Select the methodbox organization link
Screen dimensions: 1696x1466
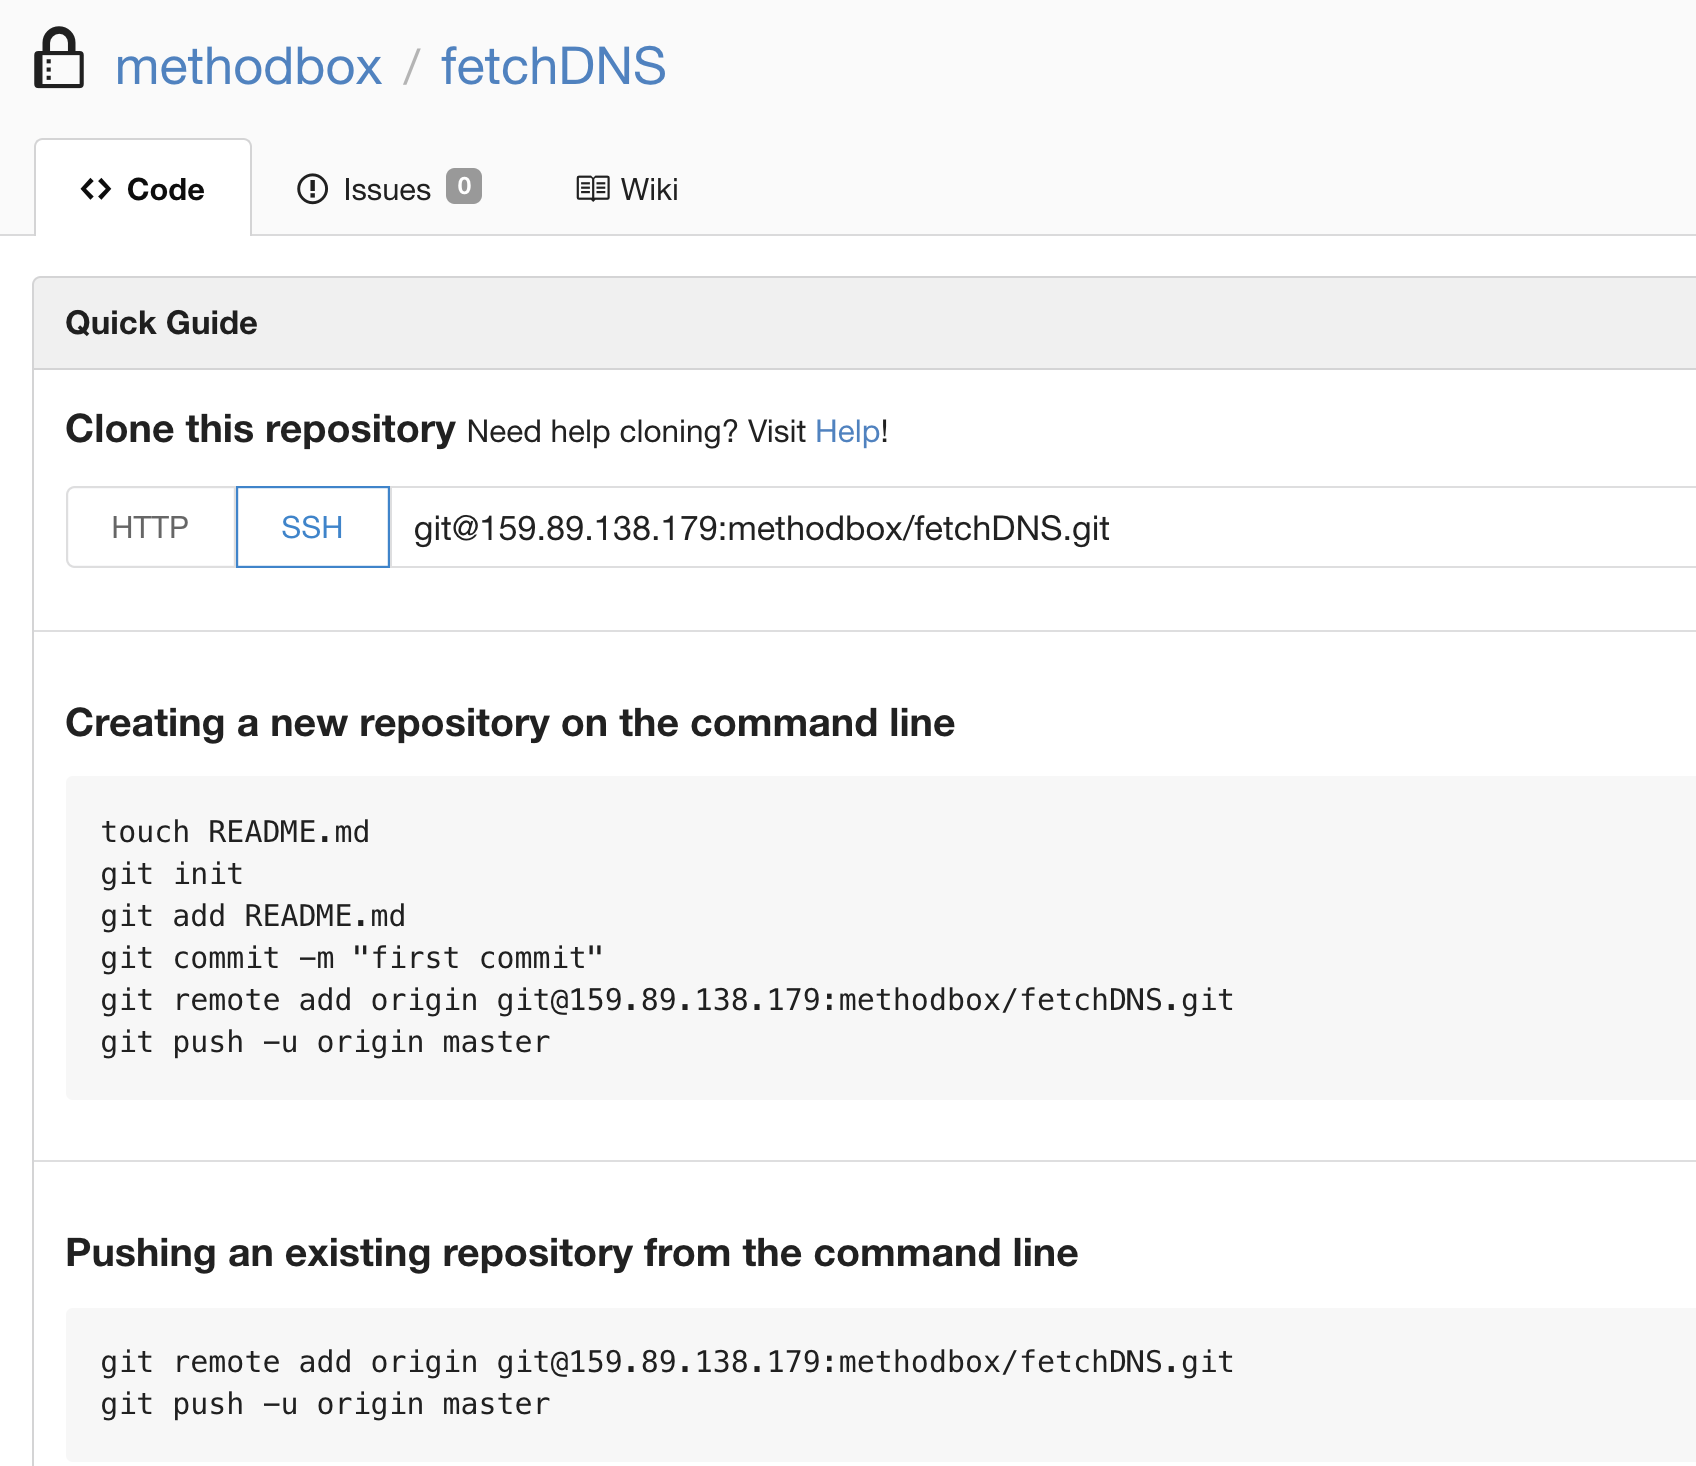click(248, 66)
